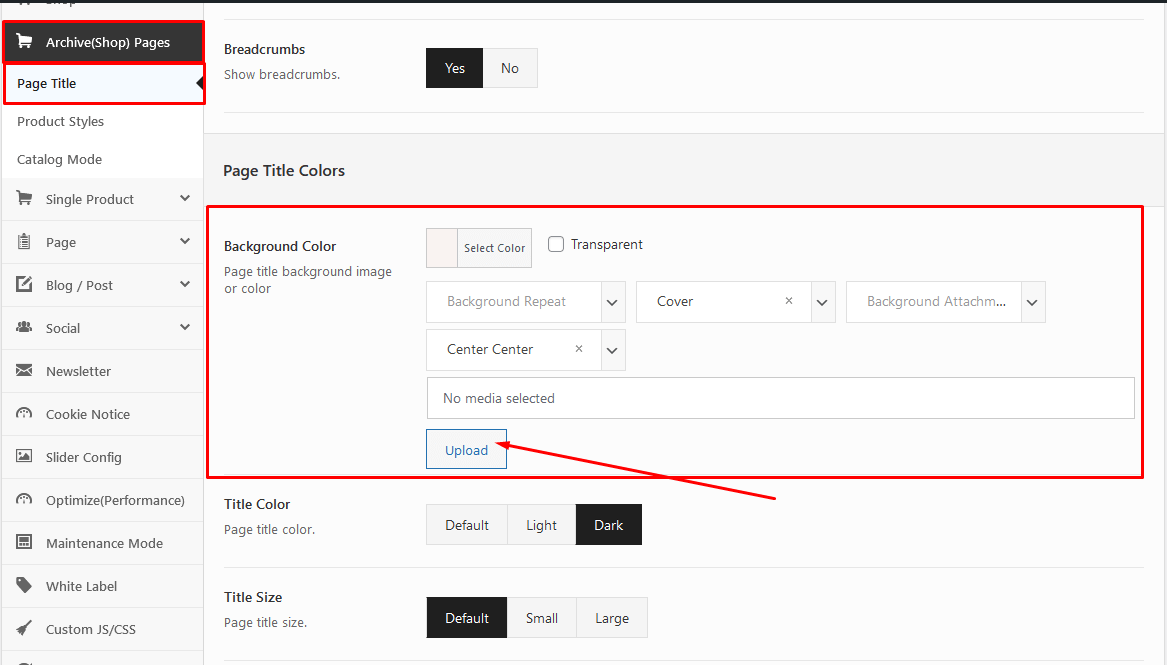Click the Slider Config image icon
Image resolution: width=1167 pixels, height=665 pixels.
pos(24,457)
